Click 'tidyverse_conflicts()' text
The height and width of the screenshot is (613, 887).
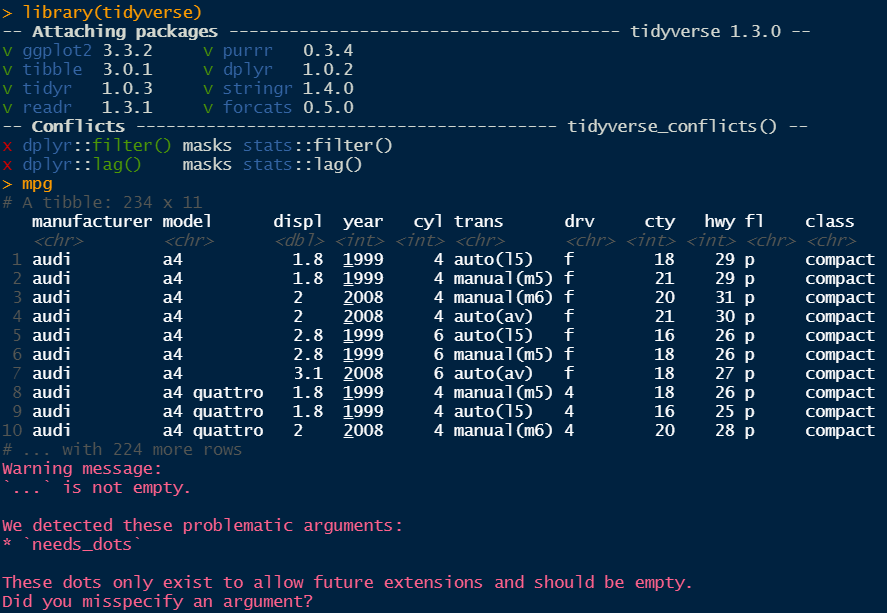pyautogui.click(x=673, y=126)
